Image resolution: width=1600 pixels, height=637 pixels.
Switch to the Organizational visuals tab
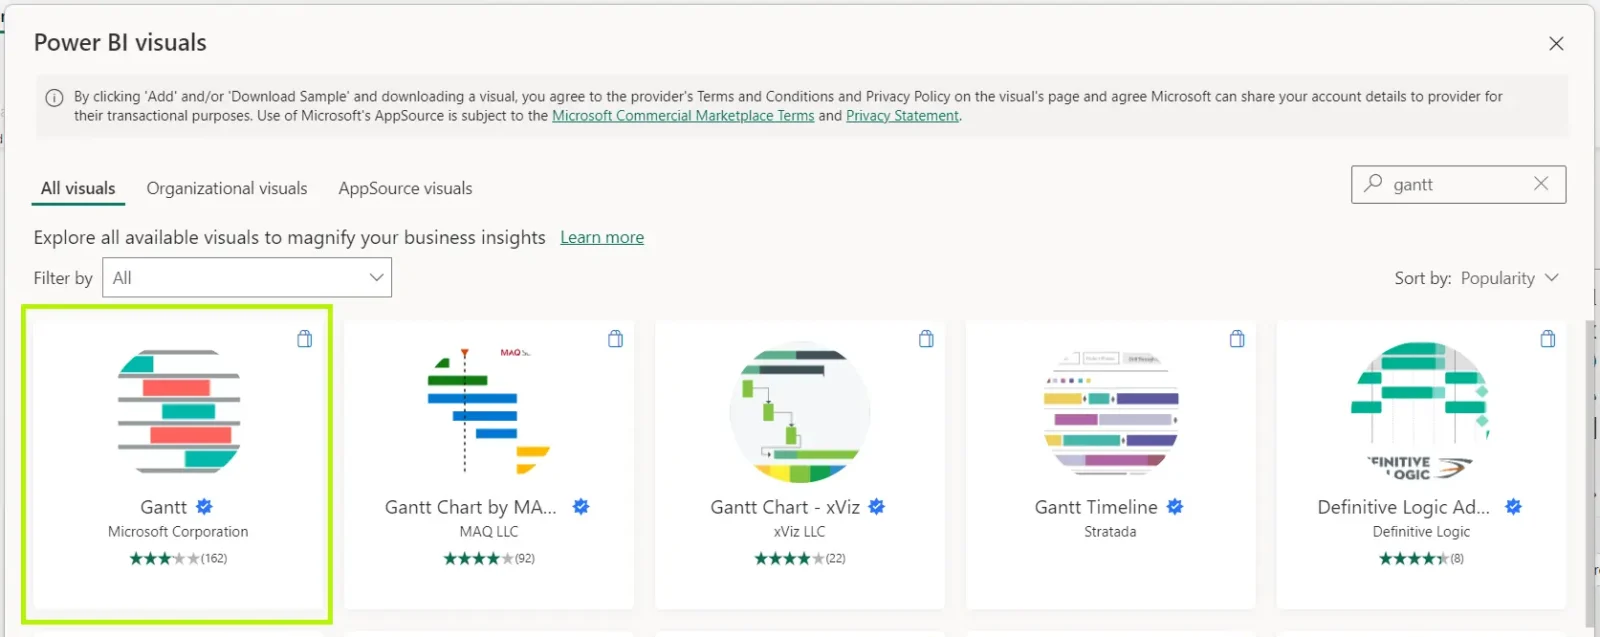(x=227, y=188)
